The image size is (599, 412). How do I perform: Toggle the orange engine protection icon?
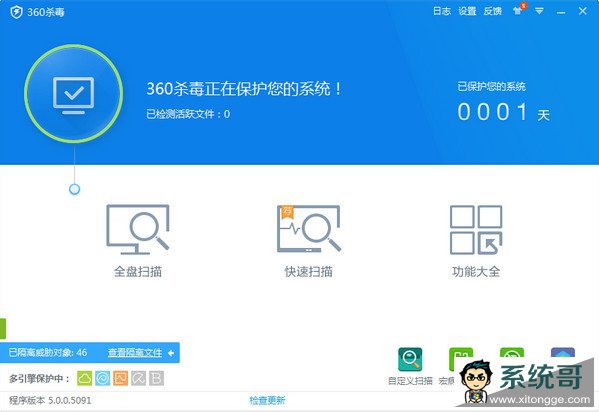click(120, 378)
